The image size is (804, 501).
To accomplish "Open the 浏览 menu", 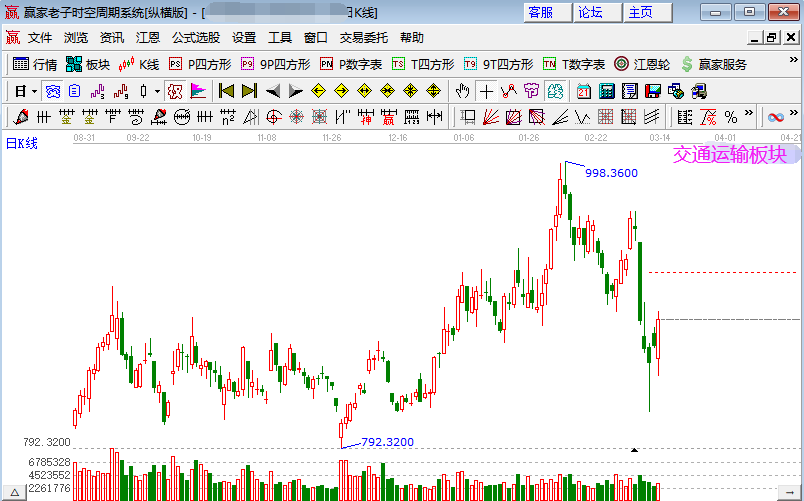I will (x=76, y=37).
